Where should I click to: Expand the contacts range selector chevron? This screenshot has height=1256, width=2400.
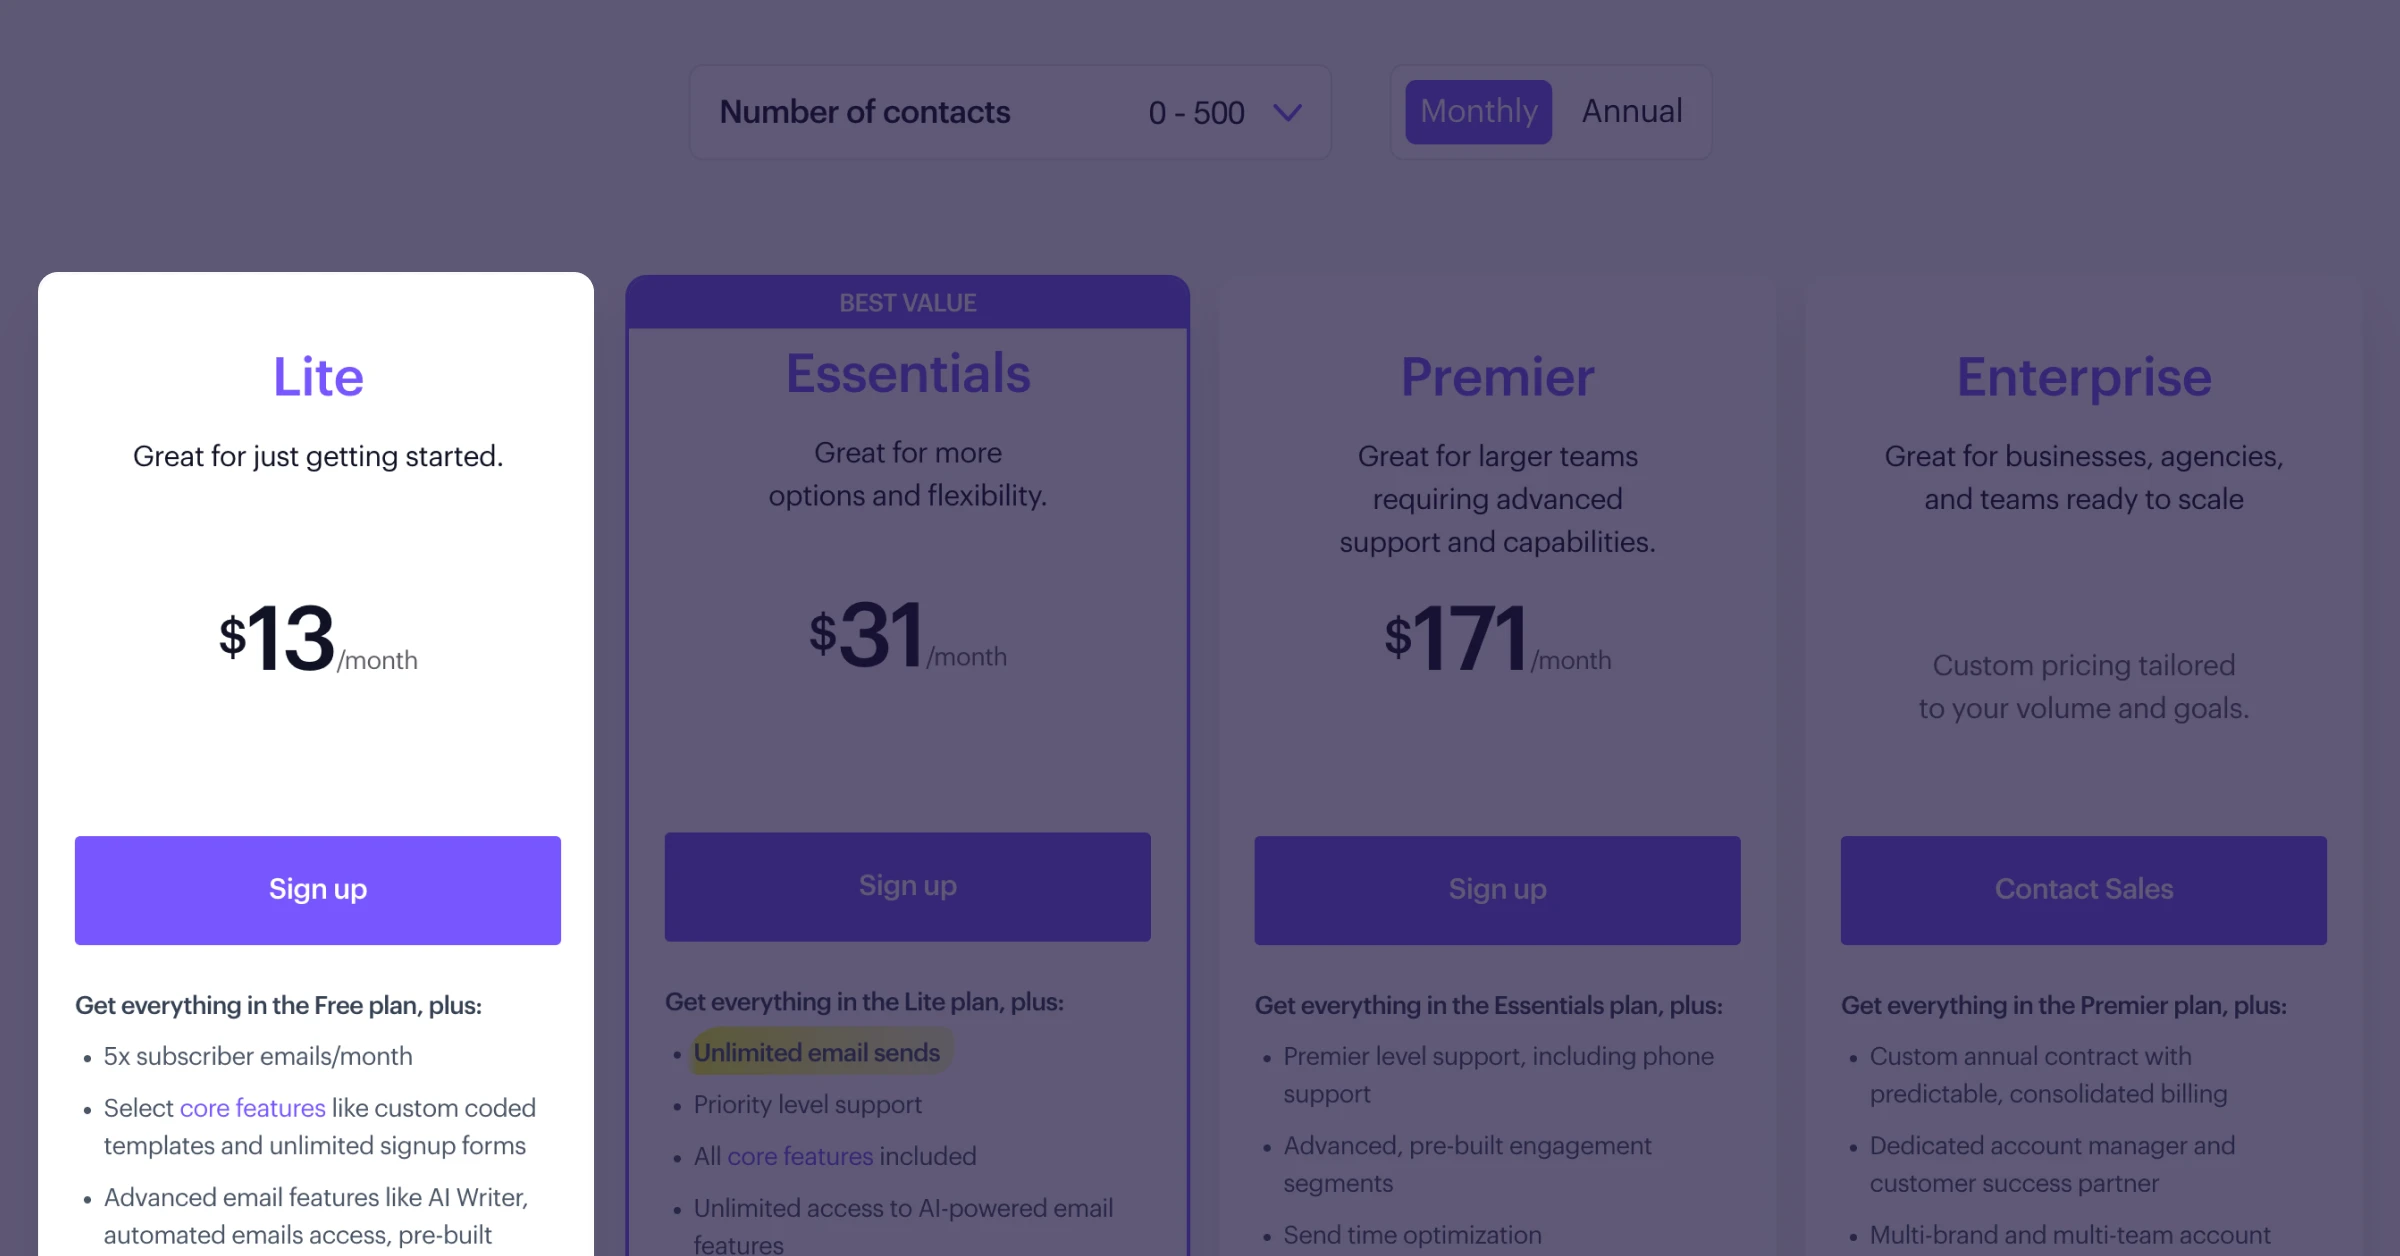[1288, 112]
